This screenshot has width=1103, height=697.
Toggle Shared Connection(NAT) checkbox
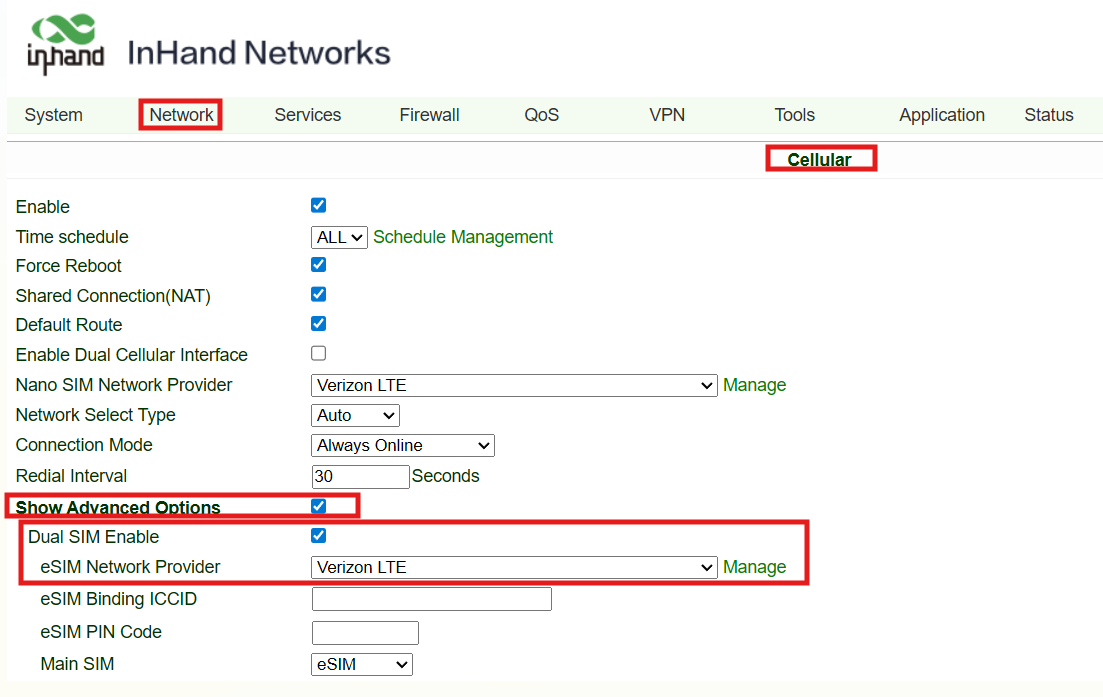click(319, 294)
